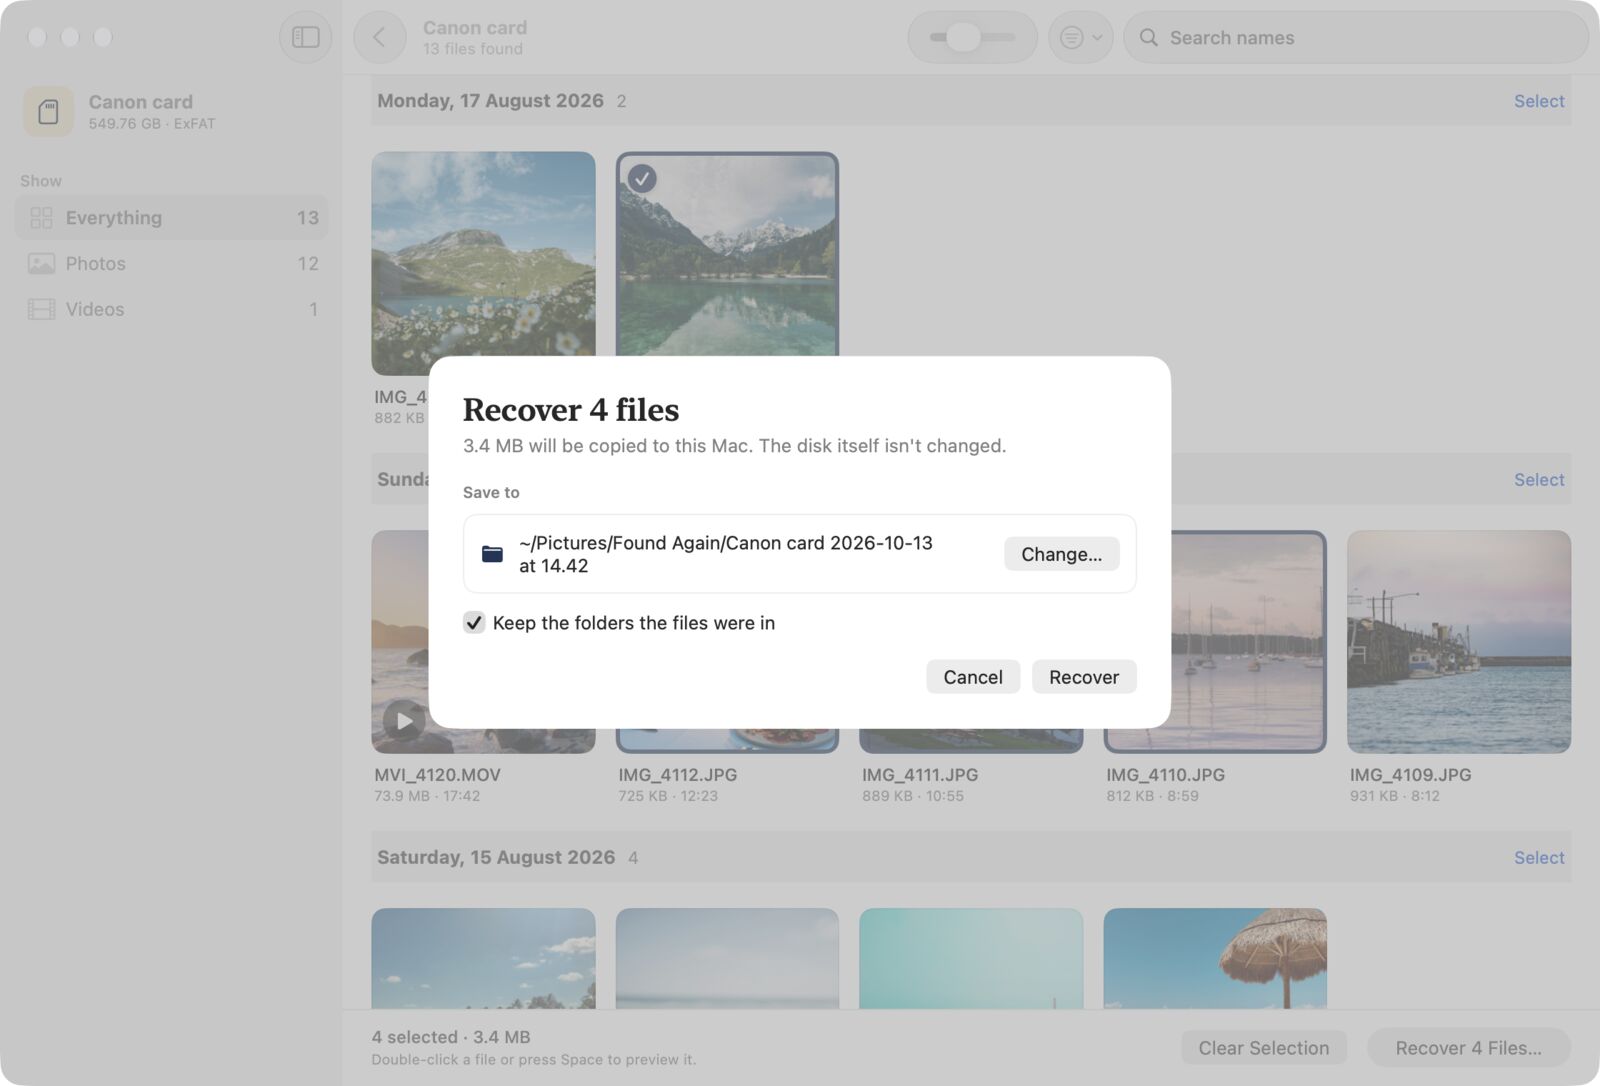Select all files from Monday, 17 August
Screen dimensions: 1600x1086
coord(1538,101)
